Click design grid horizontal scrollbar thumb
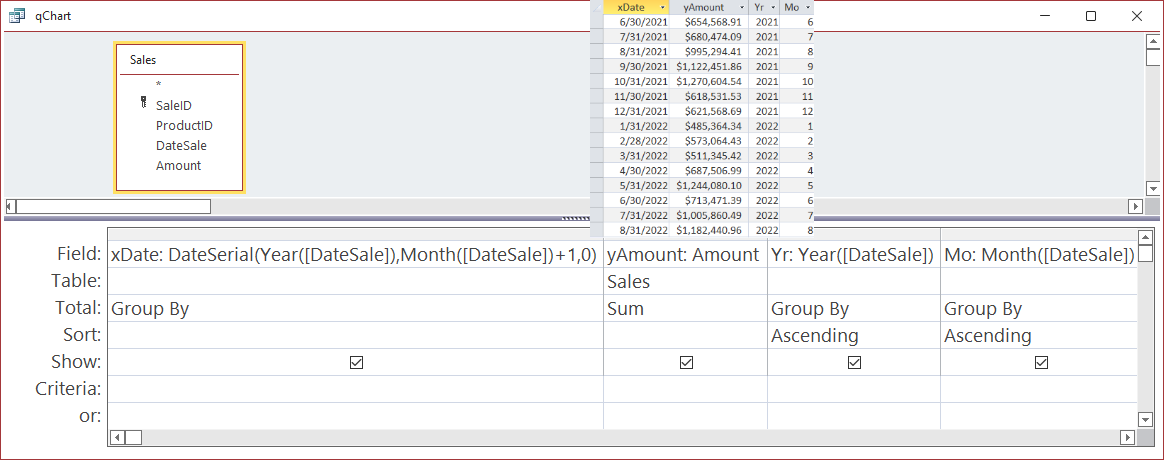 pyautogui.click(x=134, y=438)
